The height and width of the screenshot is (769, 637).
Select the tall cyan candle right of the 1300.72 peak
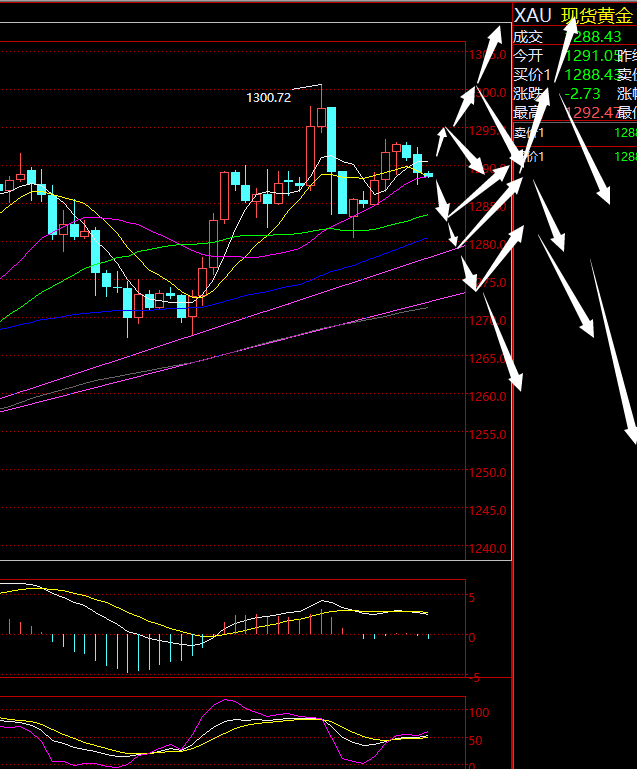[x=331, y=139]
